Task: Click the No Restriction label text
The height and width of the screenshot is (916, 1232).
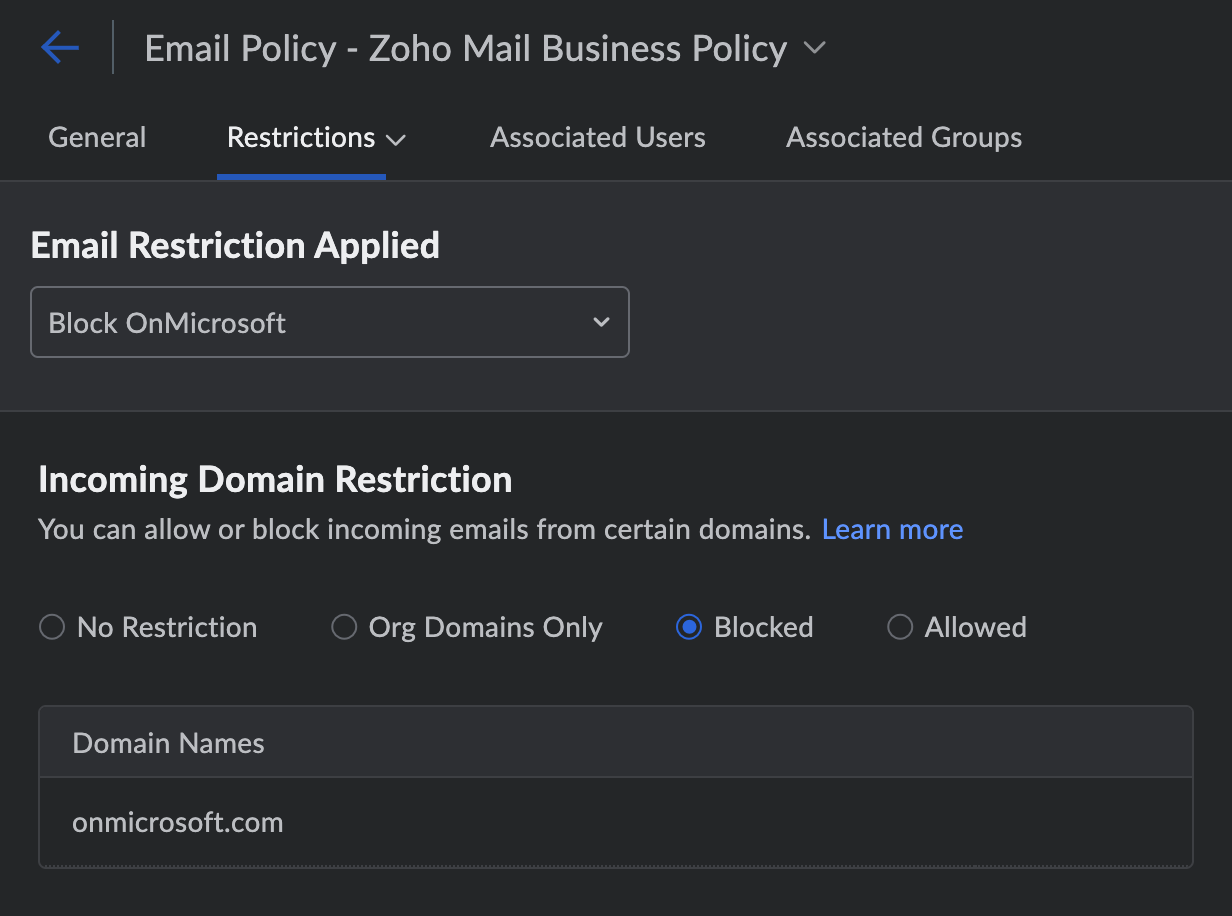Action: (x=167, y=627)
